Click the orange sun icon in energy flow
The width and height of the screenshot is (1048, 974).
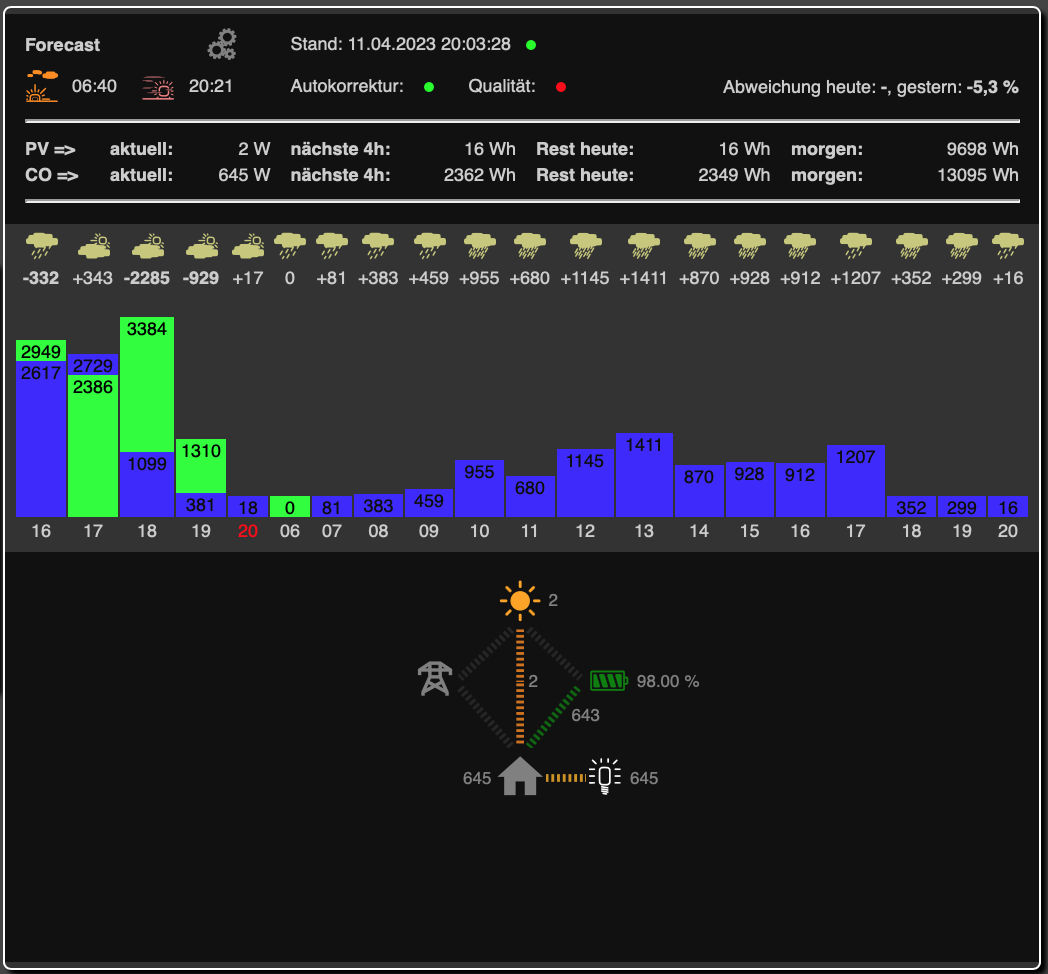pos(520,601)
